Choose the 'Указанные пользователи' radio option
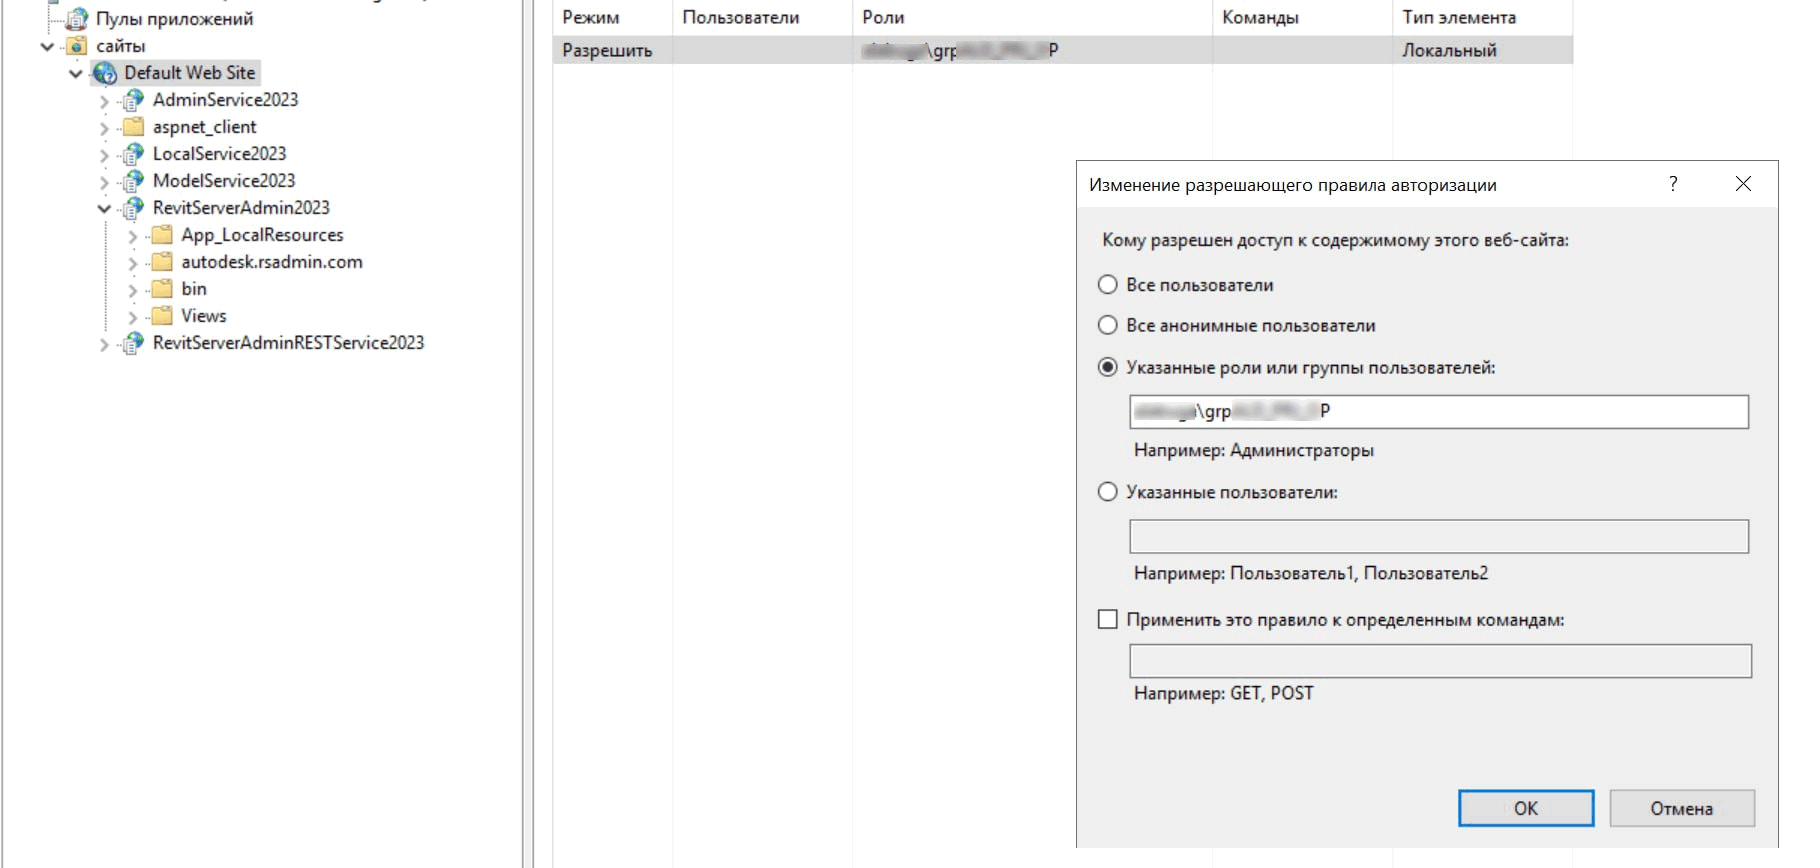The image size is (1820, 868). (x=1108, y=492)
